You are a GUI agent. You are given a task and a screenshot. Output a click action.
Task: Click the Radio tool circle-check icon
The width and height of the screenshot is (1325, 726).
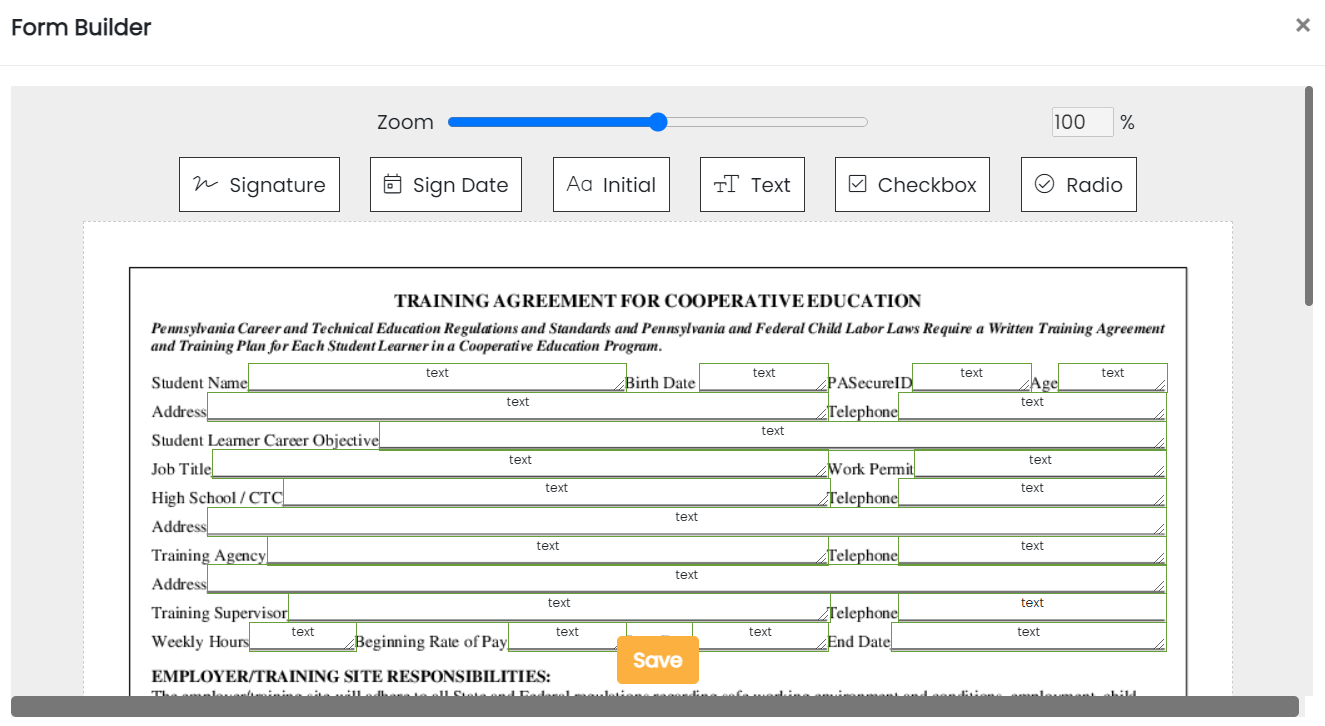[1044, 184]
